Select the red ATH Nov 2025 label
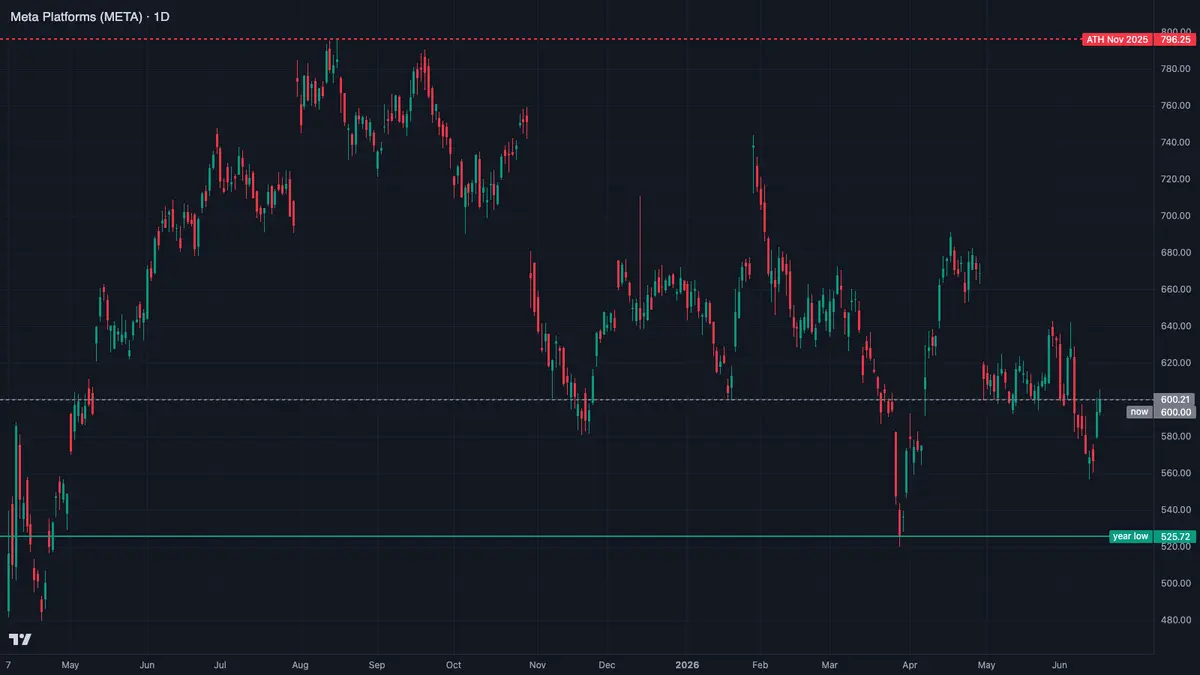 pyautogui.click(x=1118, y=39)
